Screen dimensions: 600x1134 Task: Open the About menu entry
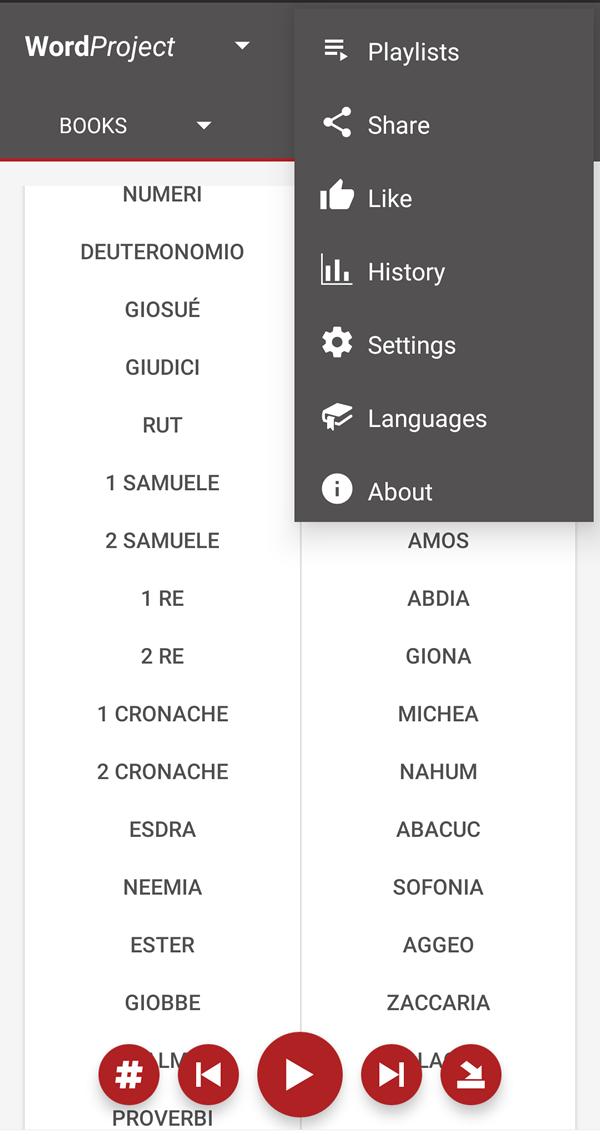click(400, 491)
